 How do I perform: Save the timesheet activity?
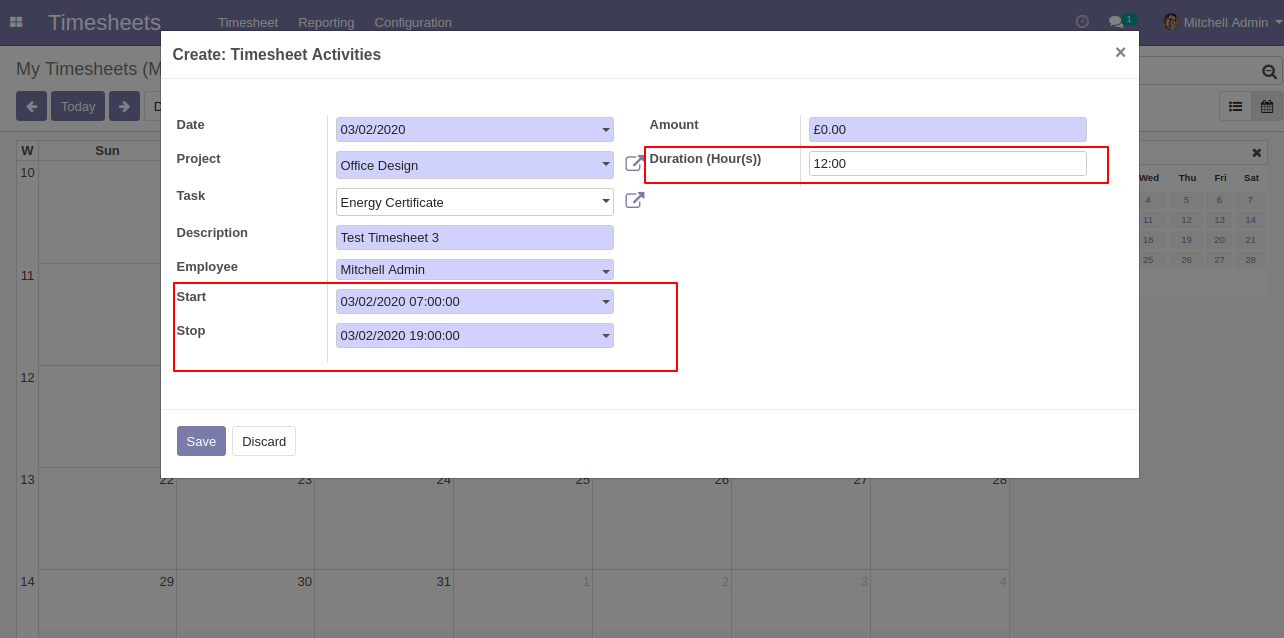(x=201, y=441)
